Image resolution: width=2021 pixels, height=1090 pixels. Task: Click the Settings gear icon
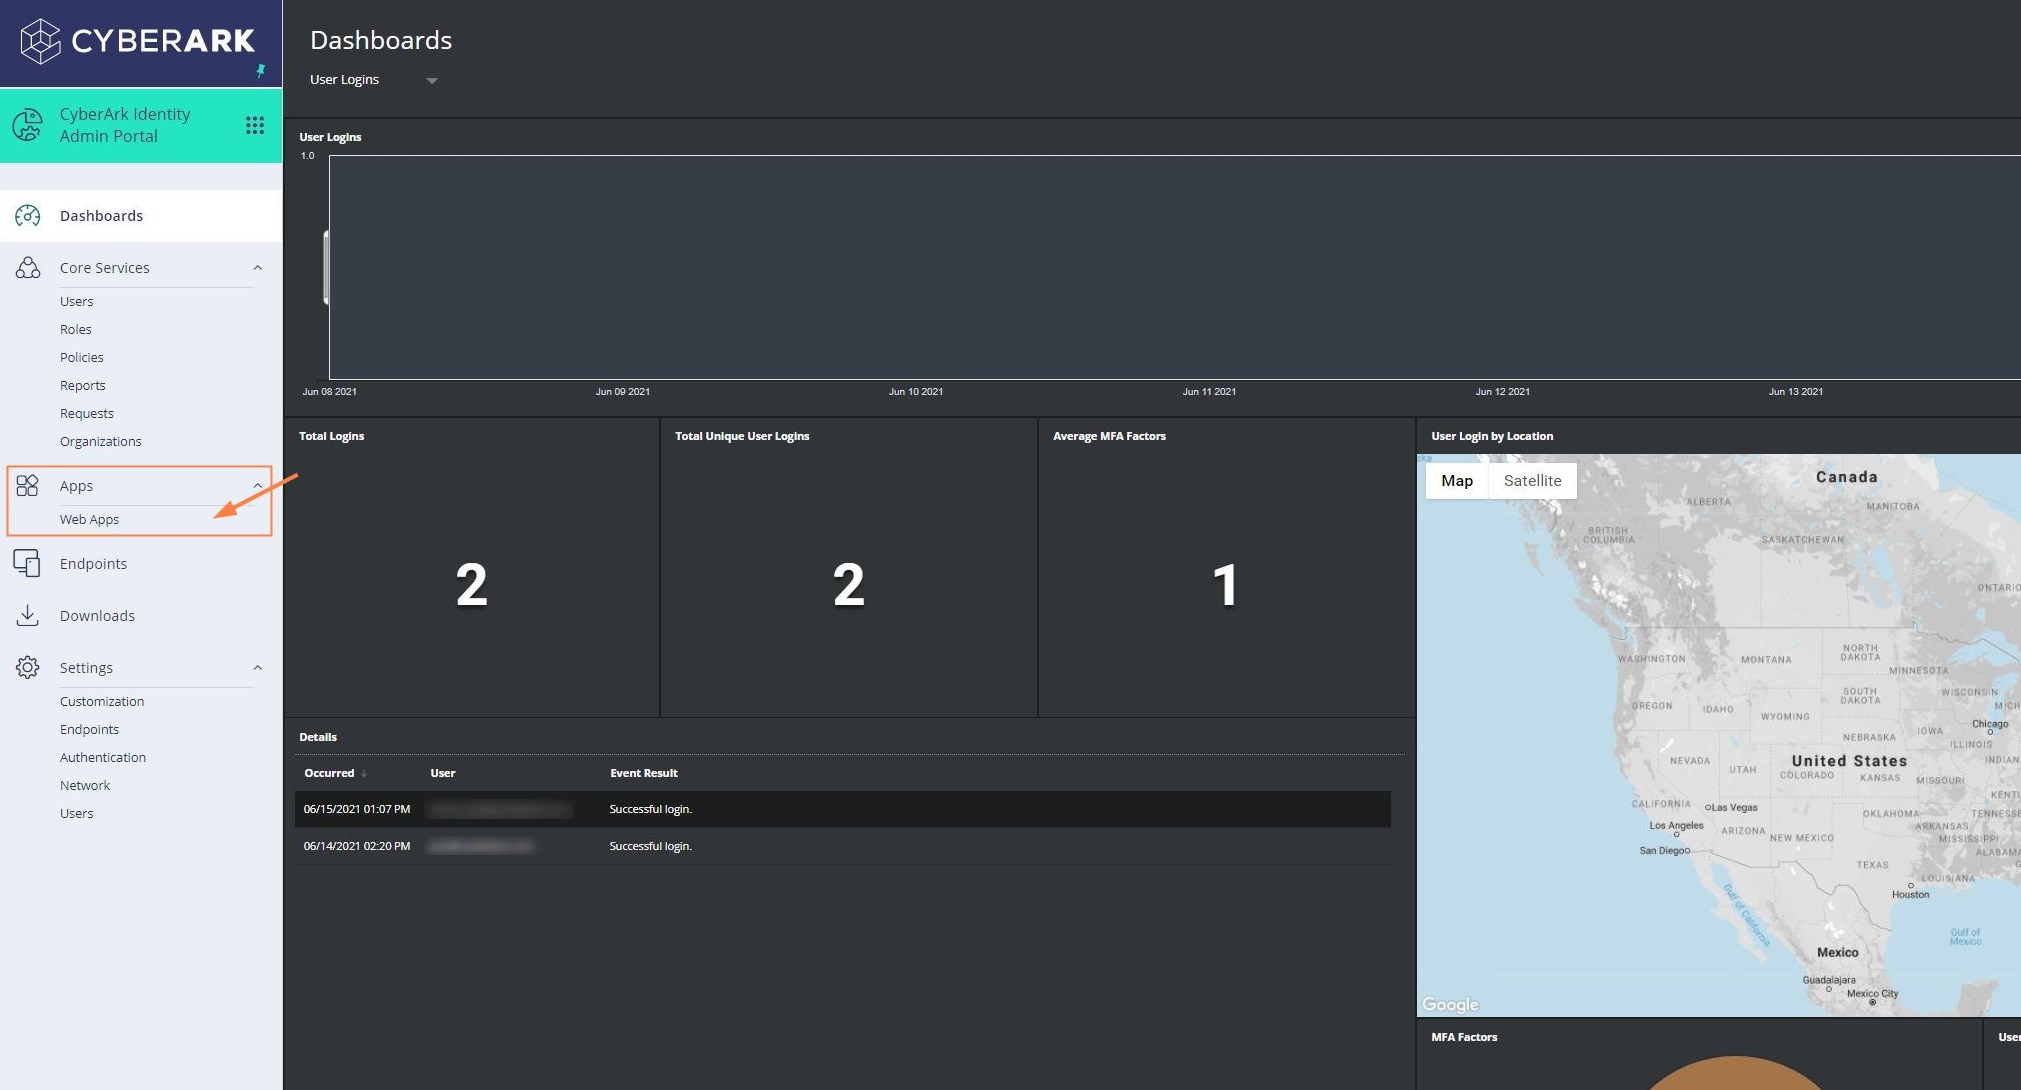click(27, 667)
